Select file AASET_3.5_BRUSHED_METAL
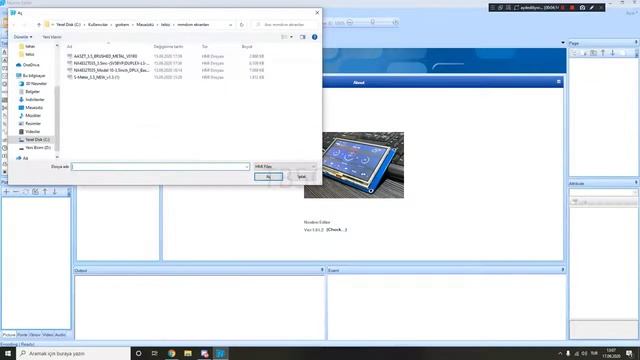 coord(105,56)
